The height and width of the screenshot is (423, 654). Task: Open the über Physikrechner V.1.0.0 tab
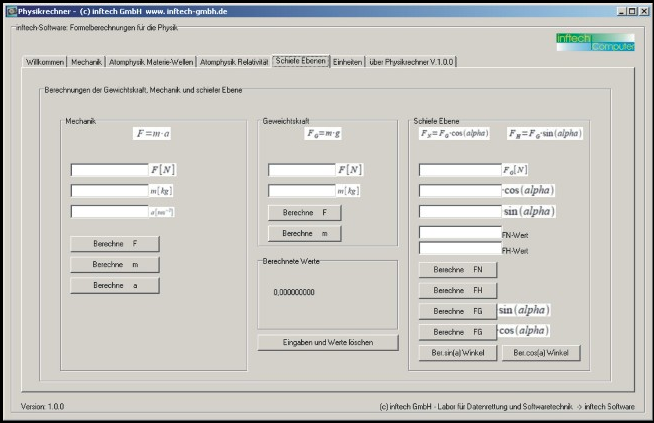pos(411,62)
